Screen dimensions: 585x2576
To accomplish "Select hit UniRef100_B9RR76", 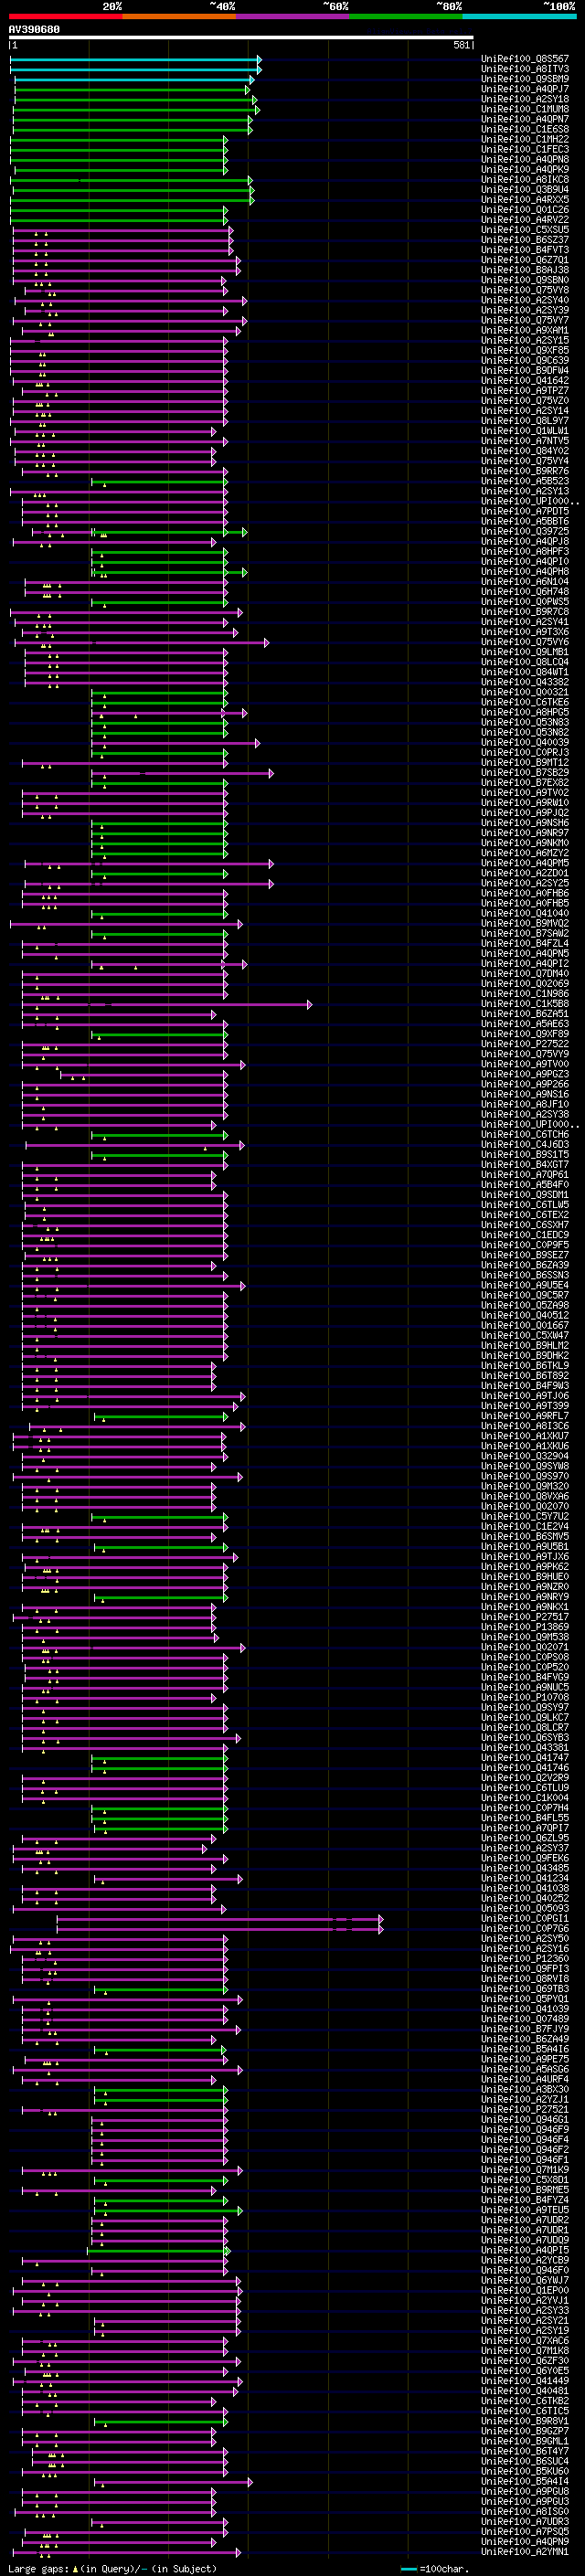I will point(525,471).
